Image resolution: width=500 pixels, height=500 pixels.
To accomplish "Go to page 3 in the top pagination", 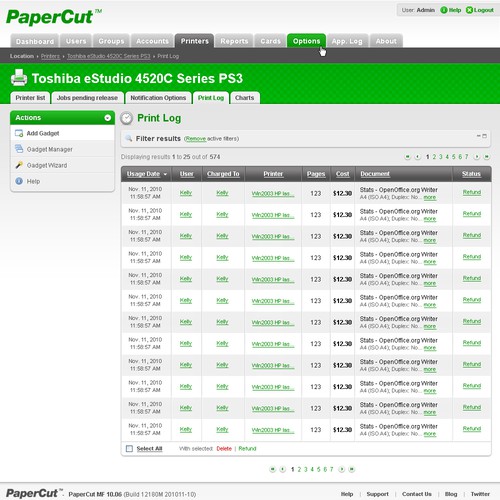I will (x=441, y=157).
